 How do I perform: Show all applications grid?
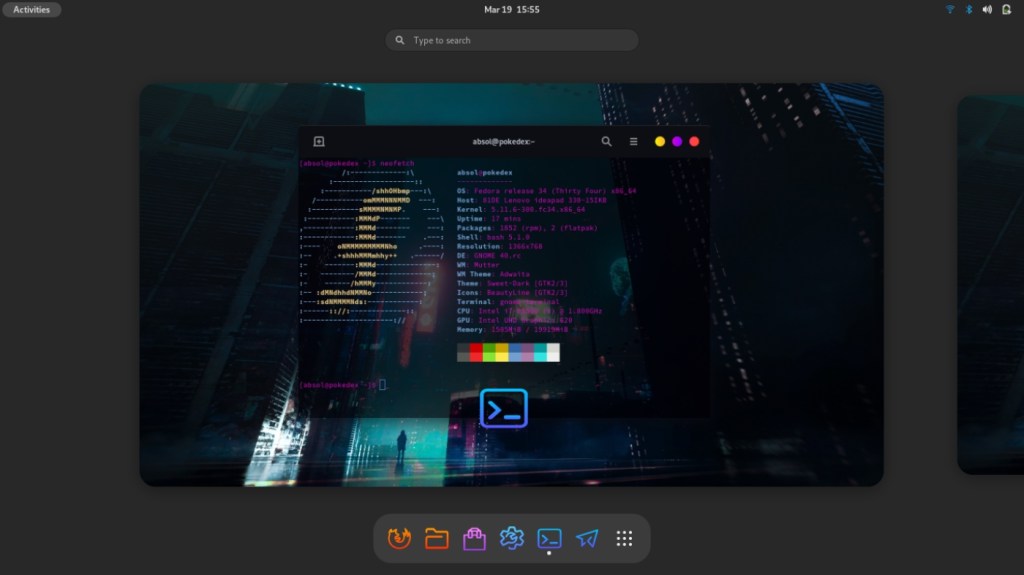624,539
